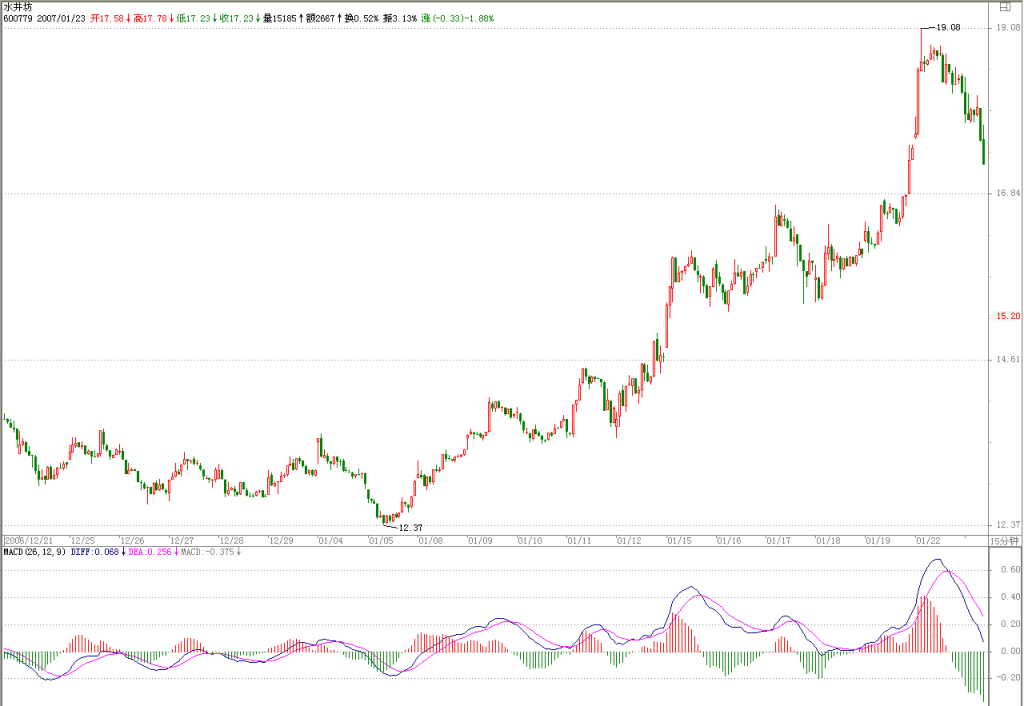This screenshot has width=1024, height=706.
Task: Click the 0.60 level on the MACD axis
Action: 1010,570
